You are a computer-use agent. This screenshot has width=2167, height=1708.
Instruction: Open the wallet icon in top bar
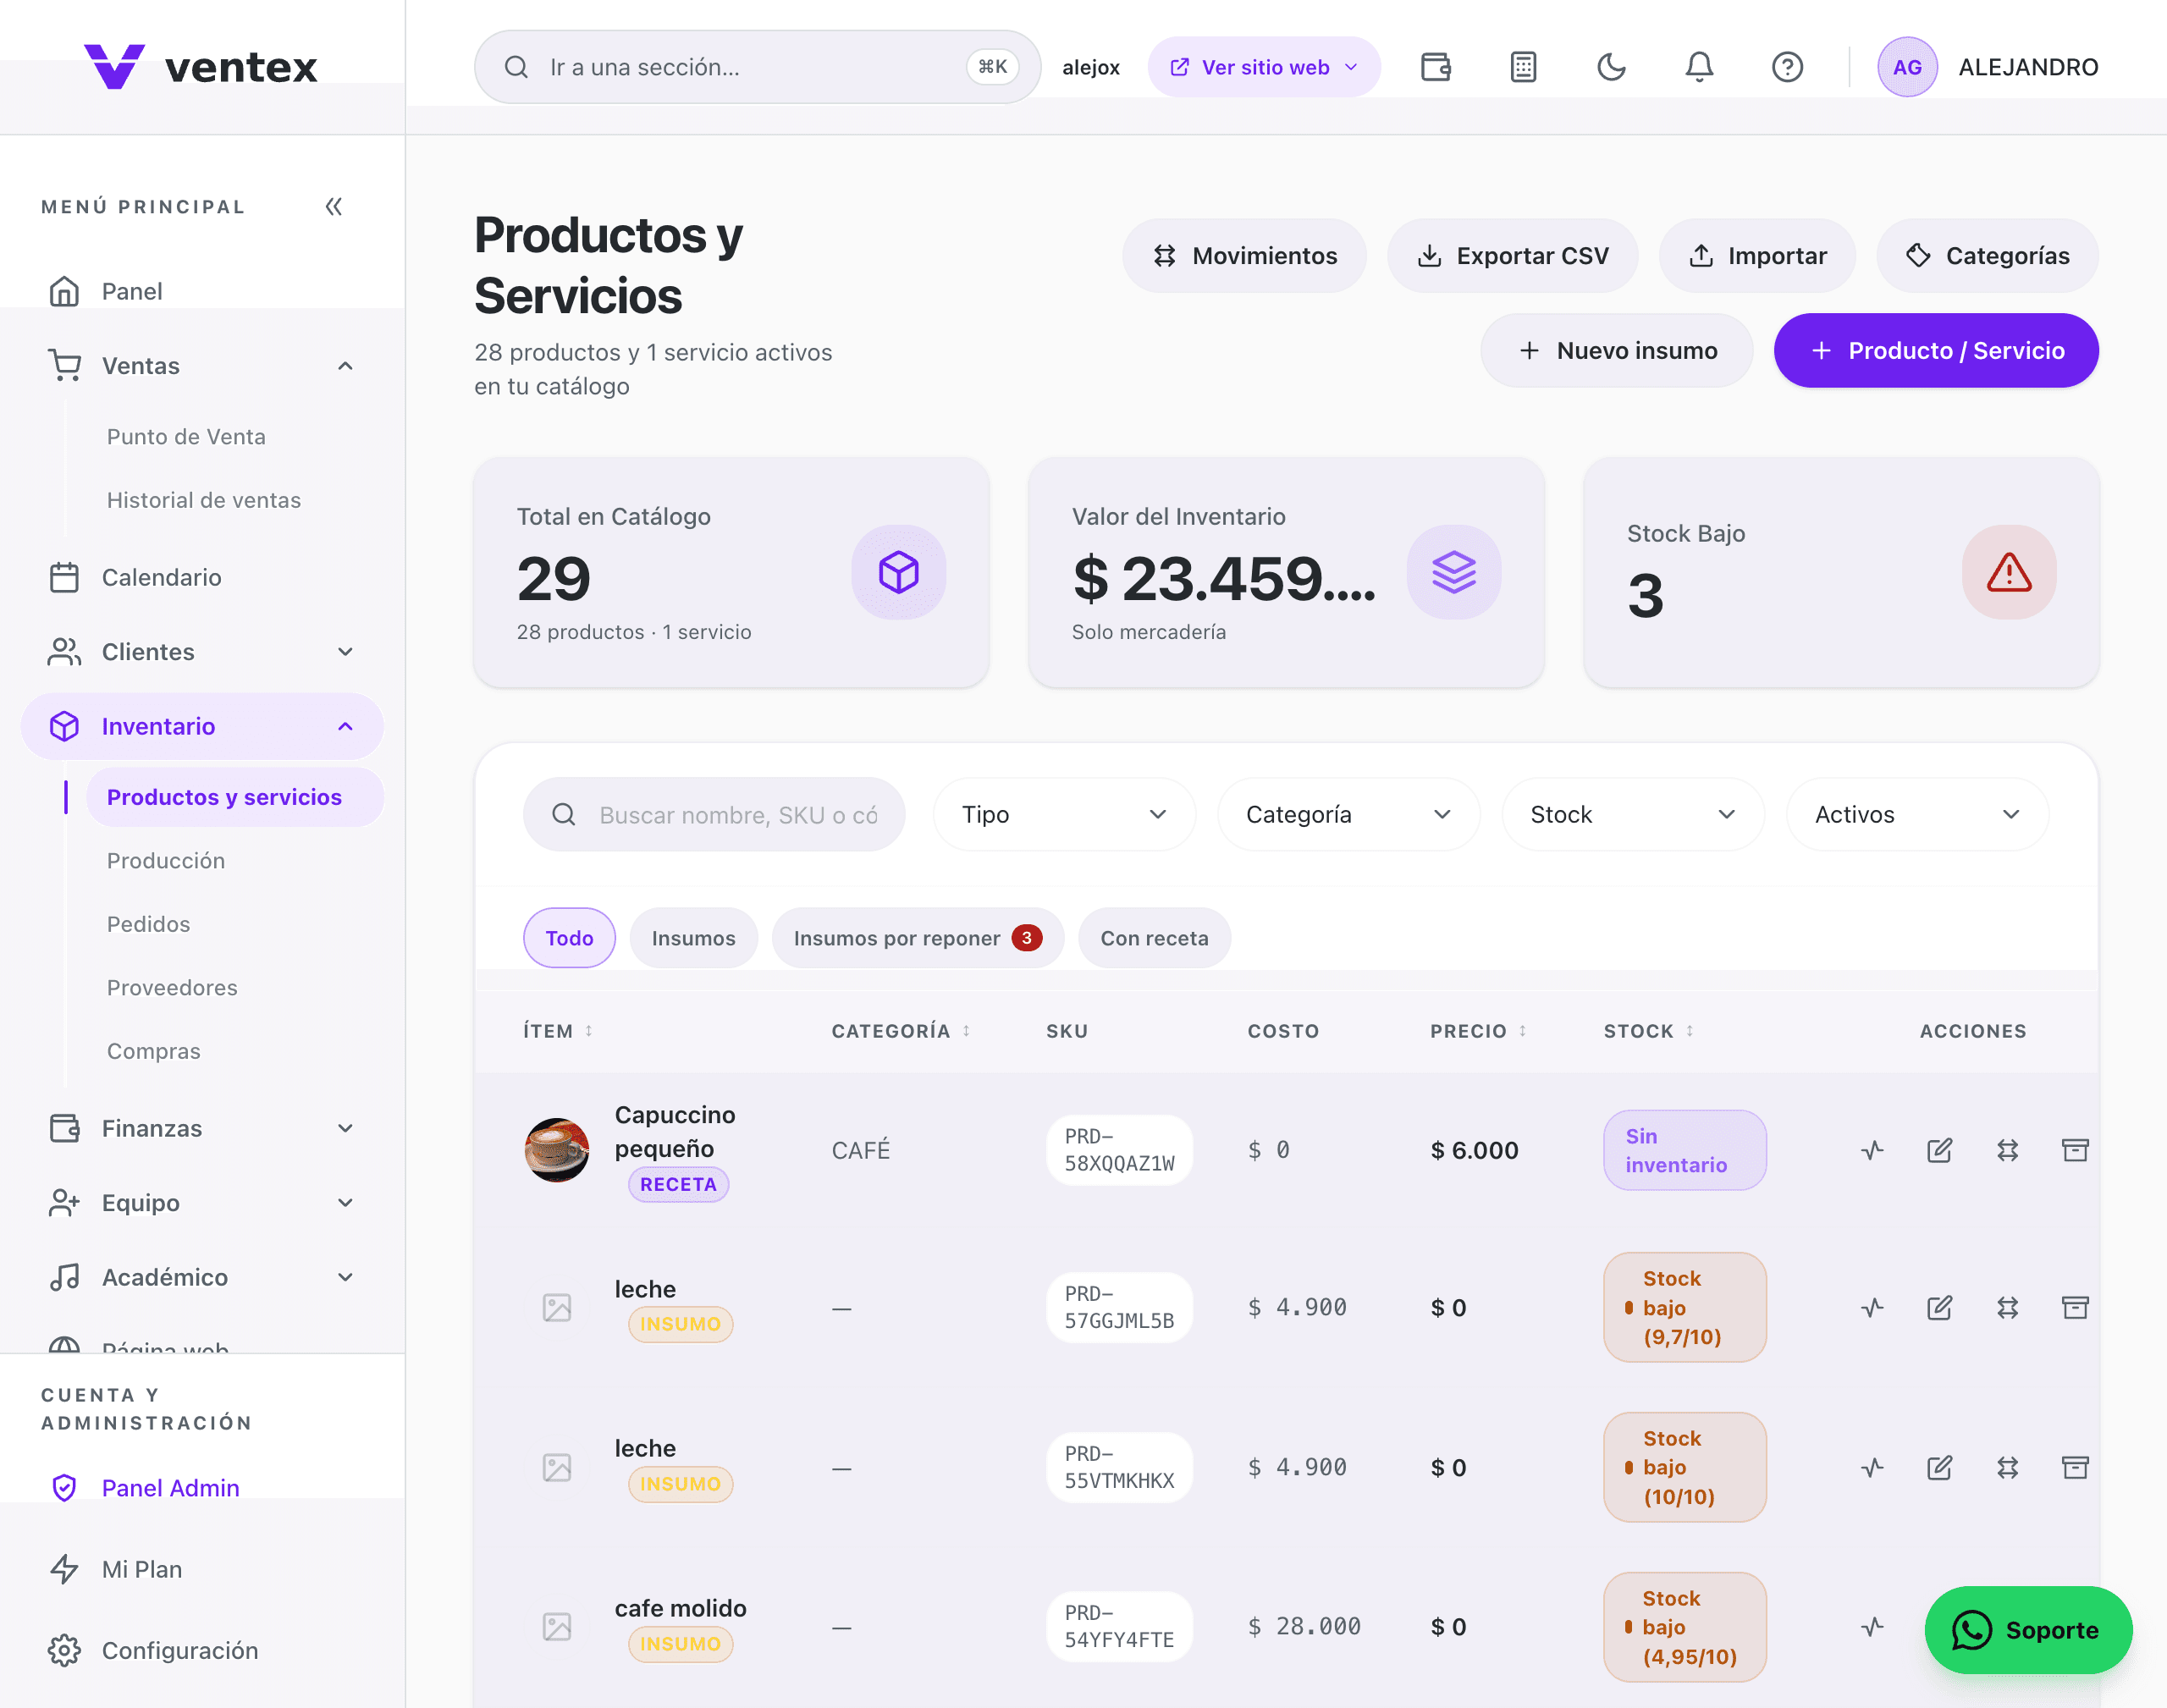pyautogui.click(x=1435, y=67)
